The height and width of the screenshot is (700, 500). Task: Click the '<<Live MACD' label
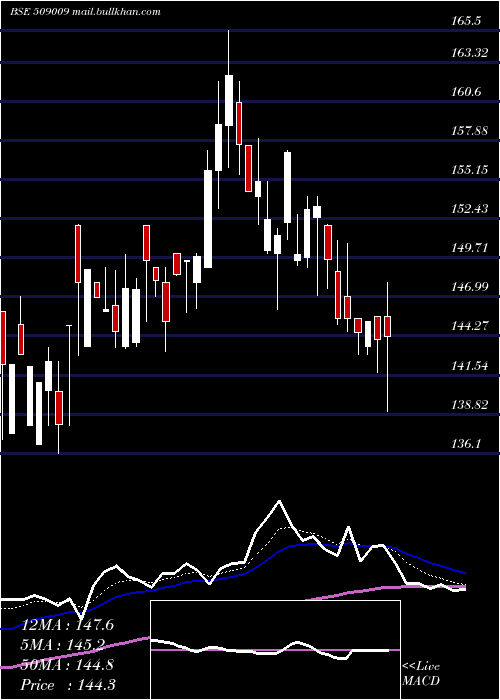(x=421, y=673)
